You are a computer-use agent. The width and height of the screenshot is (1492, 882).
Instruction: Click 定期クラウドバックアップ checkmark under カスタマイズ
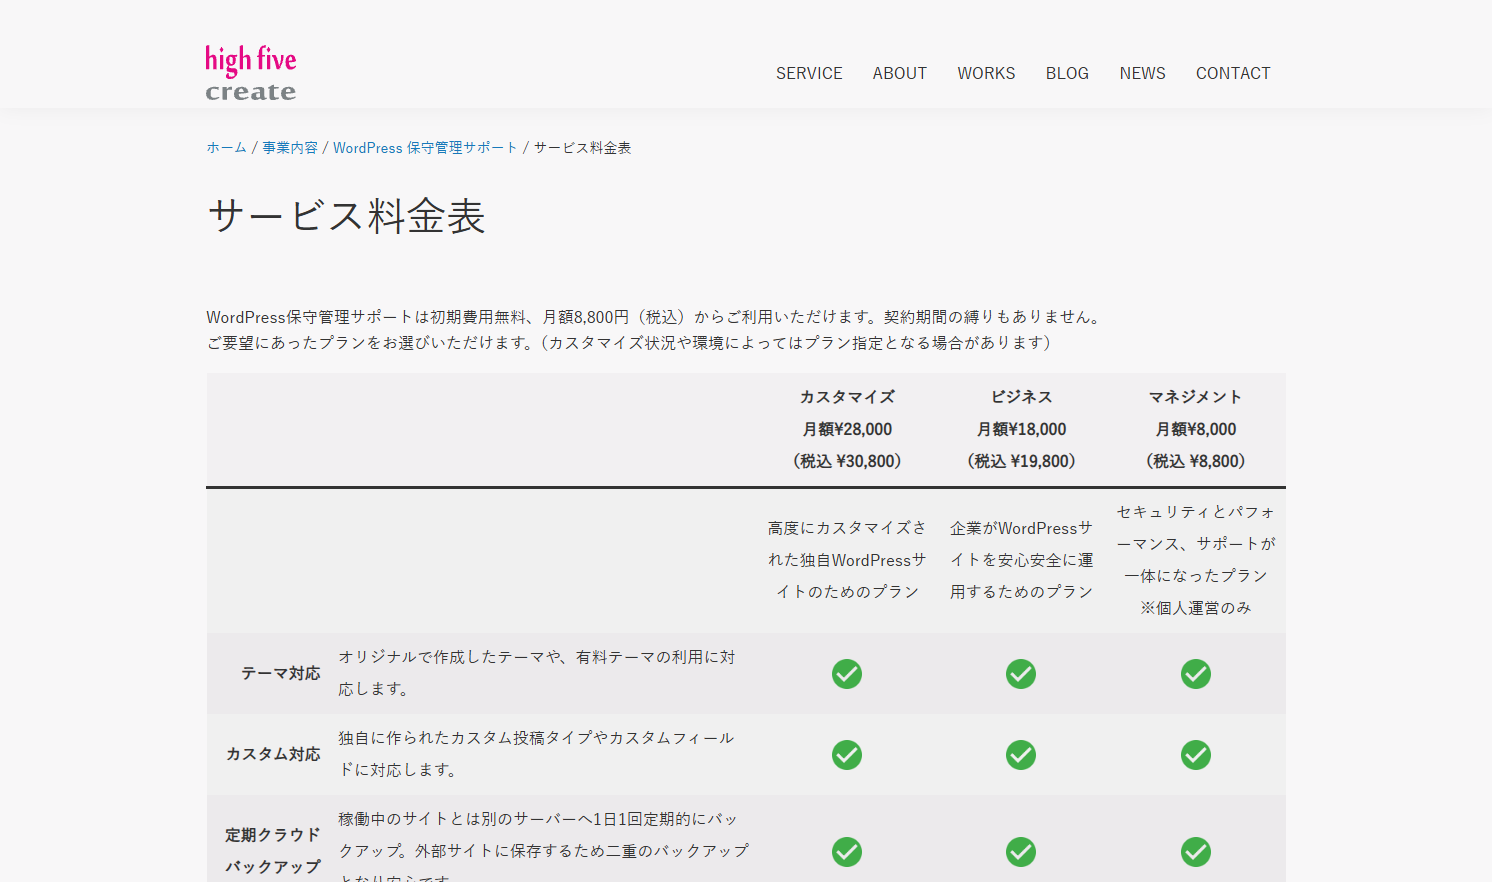tap(846, 852)
